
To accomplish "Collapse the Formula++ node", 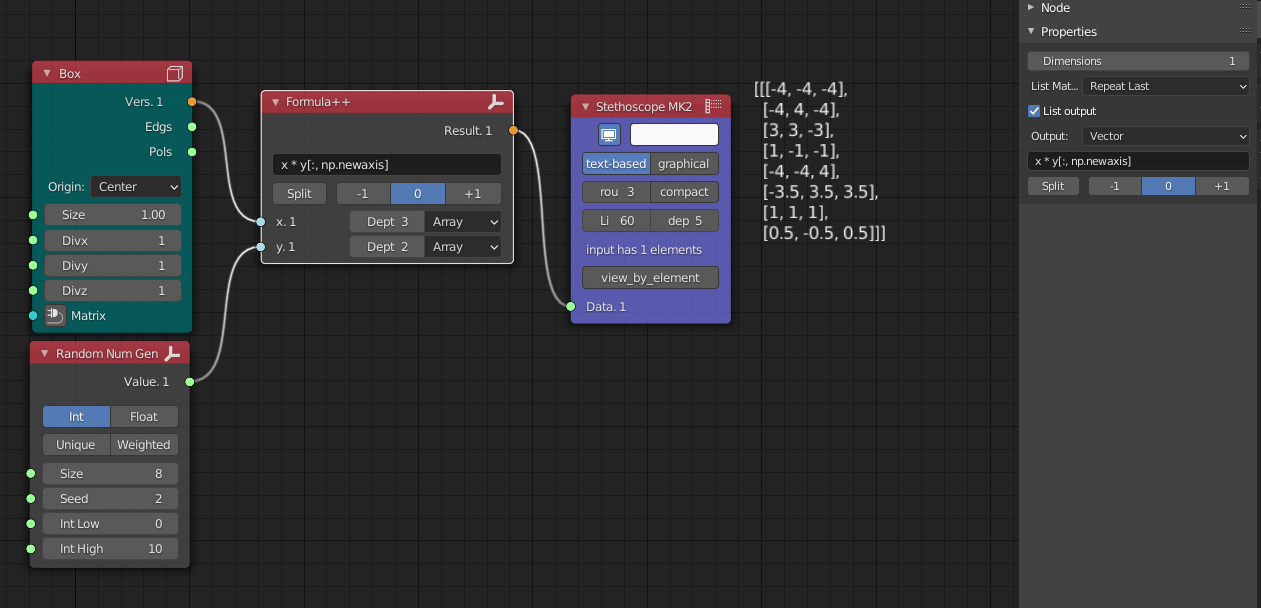I will coord(275,102).
